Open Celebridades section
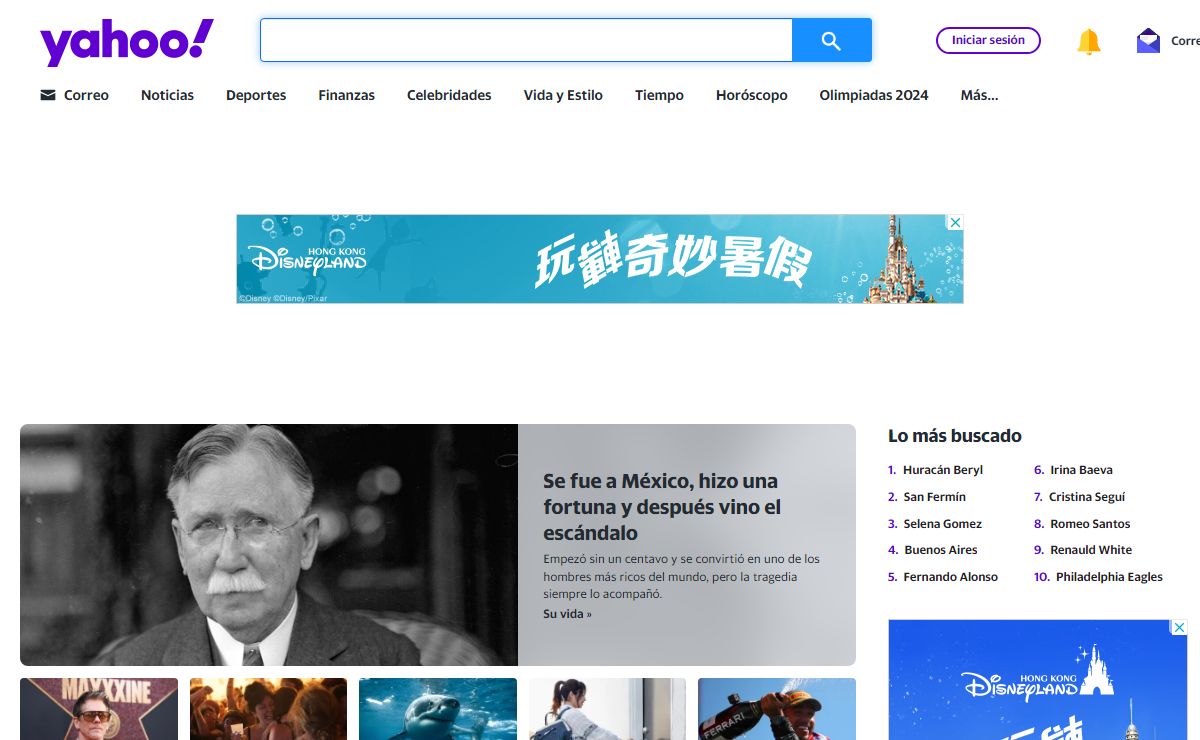Screen dimensions: 1200x740 (449, 95)
